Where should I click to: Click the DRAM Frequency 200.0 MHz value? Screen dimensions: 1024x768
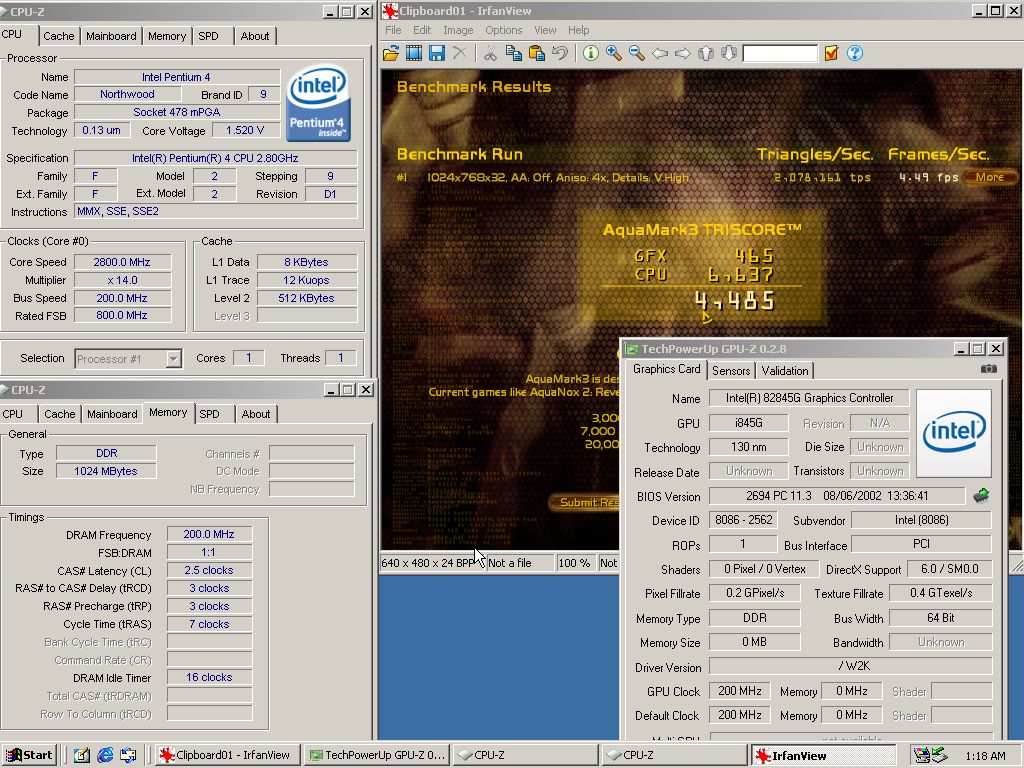point(209,534)
